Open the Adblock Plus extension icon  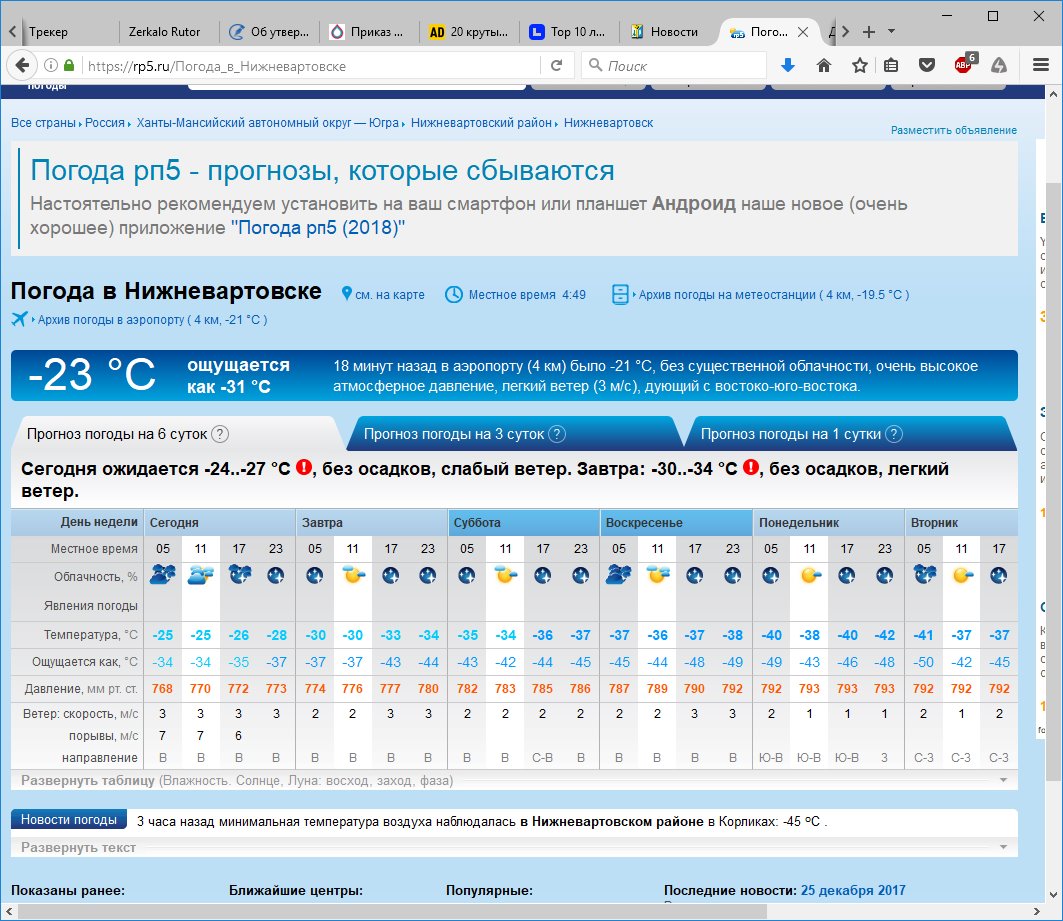[x=964, y=66]
